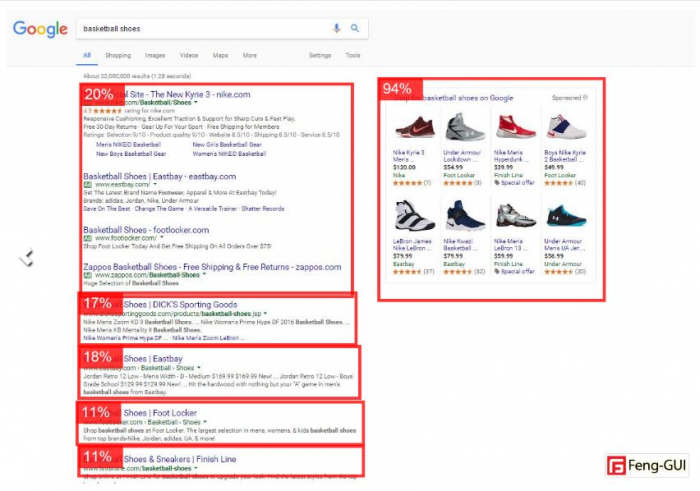700x491 pixels.
Task: Click the LeBron James Nike LeBron shoe image
Action: coord(415,216)
